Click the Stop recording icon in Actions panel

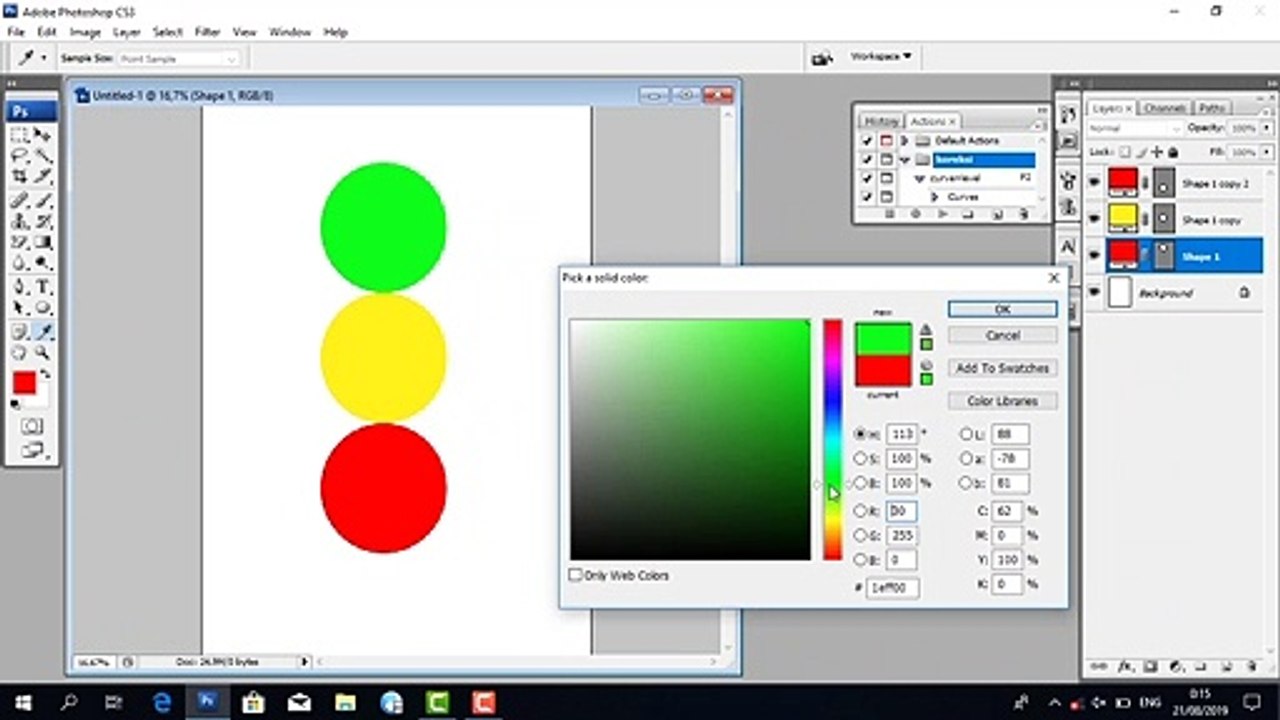pyautogui.click(x=888, y=214)
